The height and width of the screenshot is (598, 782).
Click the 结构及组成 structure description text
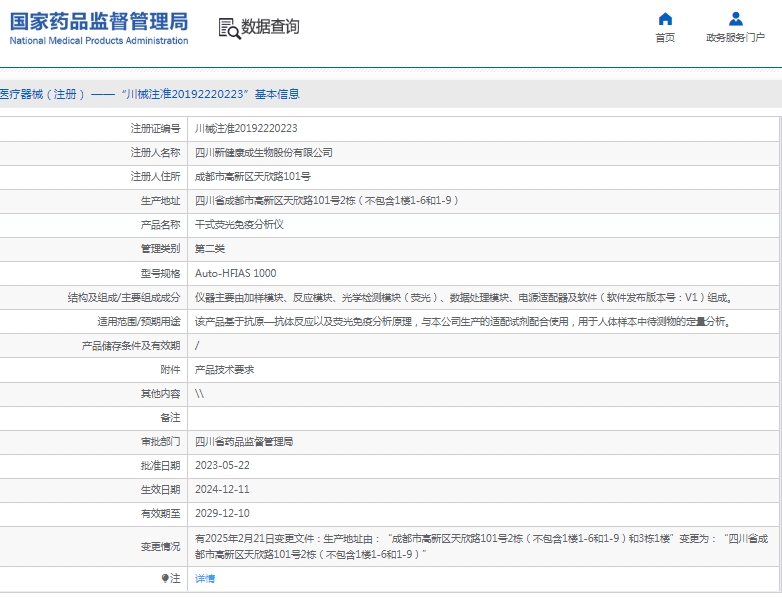coord(463,298)
